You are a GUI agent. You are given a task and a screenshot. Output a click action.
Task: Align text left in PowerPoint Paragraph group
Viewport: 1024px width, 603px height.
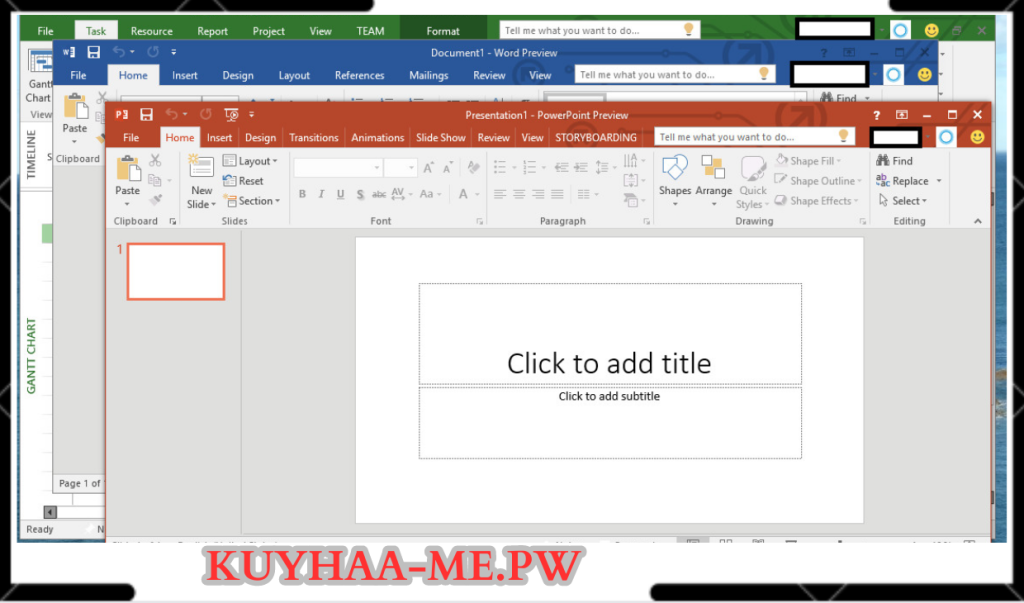tap(500, 194)
